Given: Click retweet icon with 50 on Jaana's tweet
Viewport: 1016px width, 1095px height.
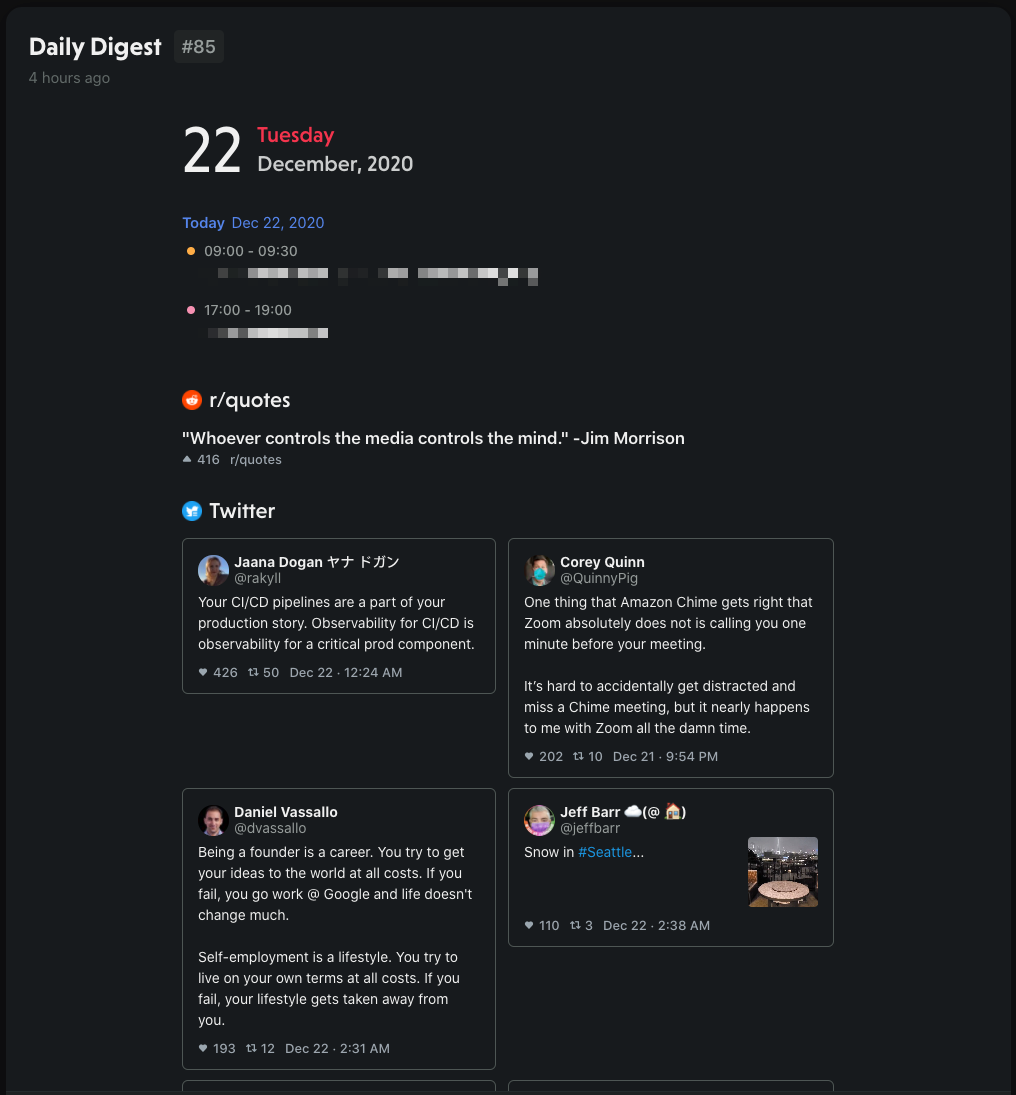Looking at the screenshot, I should [x=253, y=673].
